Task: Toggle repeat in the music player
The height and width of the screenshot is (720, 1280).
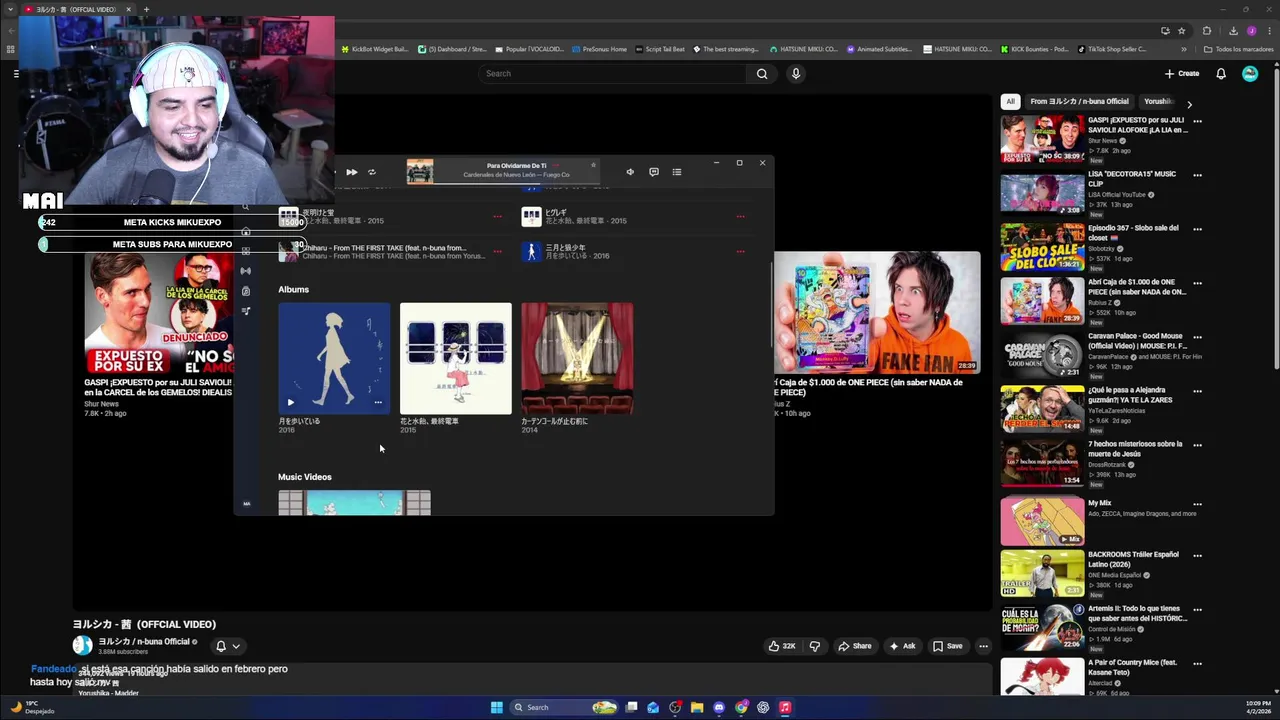Action: click(x=372, y=172)
